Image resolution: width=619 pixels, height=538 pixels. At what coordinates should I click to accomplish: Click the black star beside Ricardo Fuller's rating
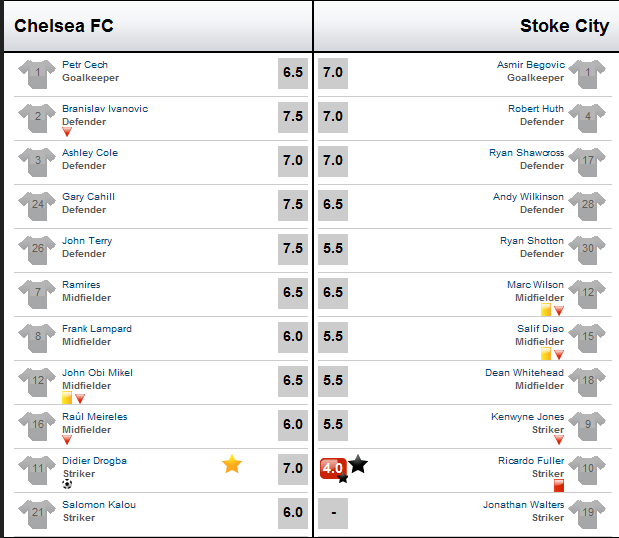pyautogui.click(x=358, y=464)
